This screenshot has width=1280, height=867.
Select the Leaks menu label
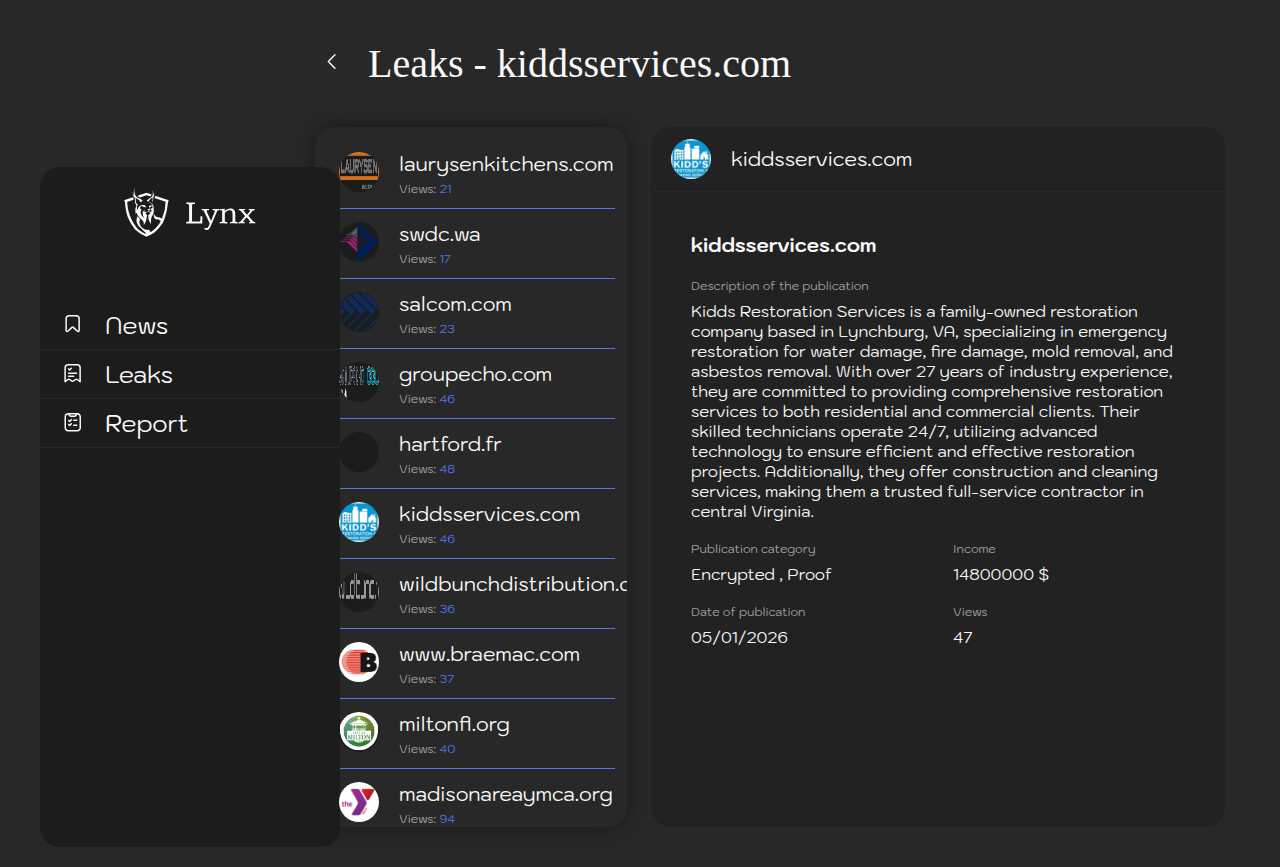pyautogui.click(x=139, y=375)
